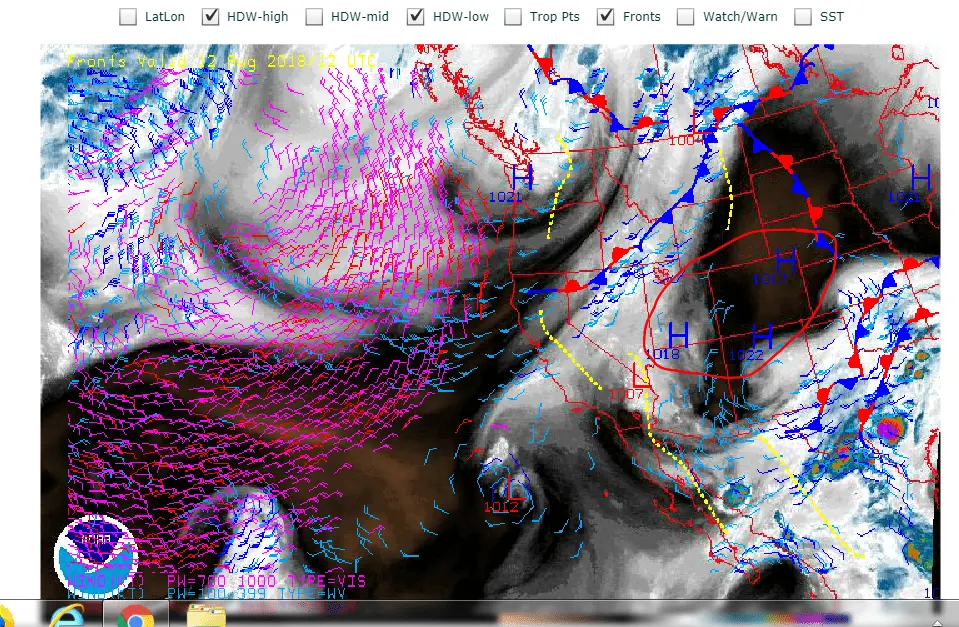This screenshot has height=627, width=959.
Task: Untick the Fronts checkbox
Action: 605,17
